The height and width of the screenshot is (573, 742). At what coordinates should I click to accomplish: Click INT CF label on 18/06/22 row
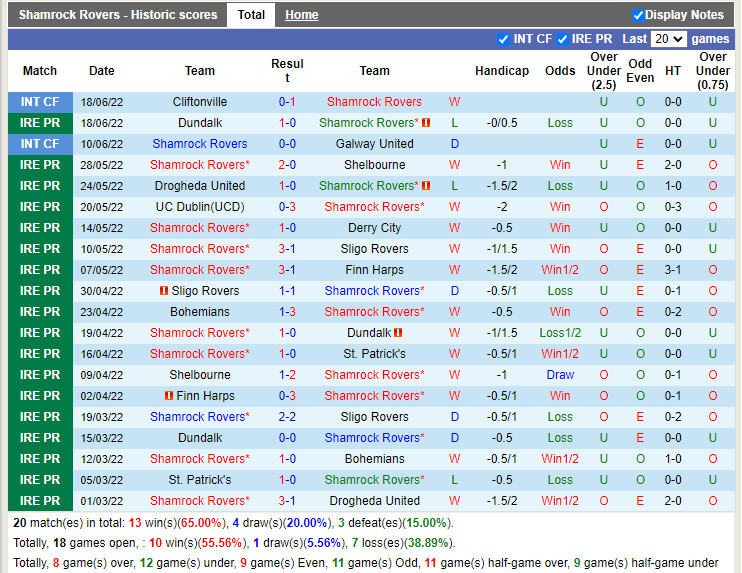tap(40, 102)
